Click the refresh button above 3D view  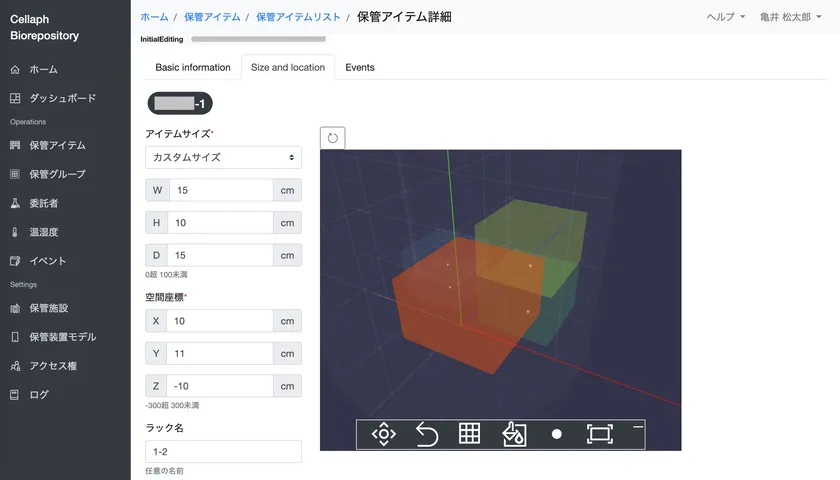[333, 138]
